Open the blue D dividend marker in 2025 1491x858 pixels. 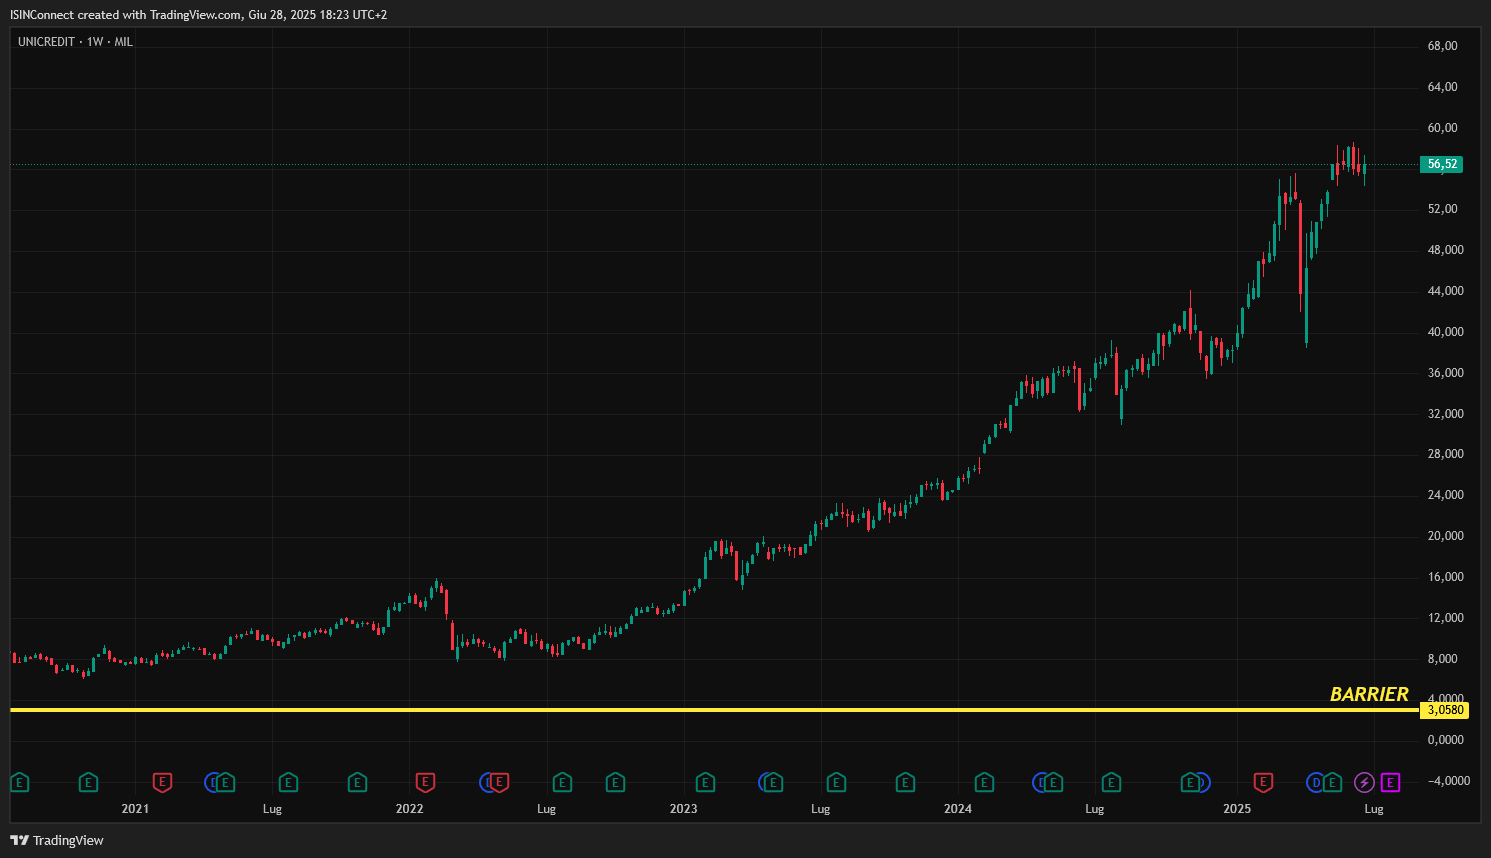click(1316, 783)
